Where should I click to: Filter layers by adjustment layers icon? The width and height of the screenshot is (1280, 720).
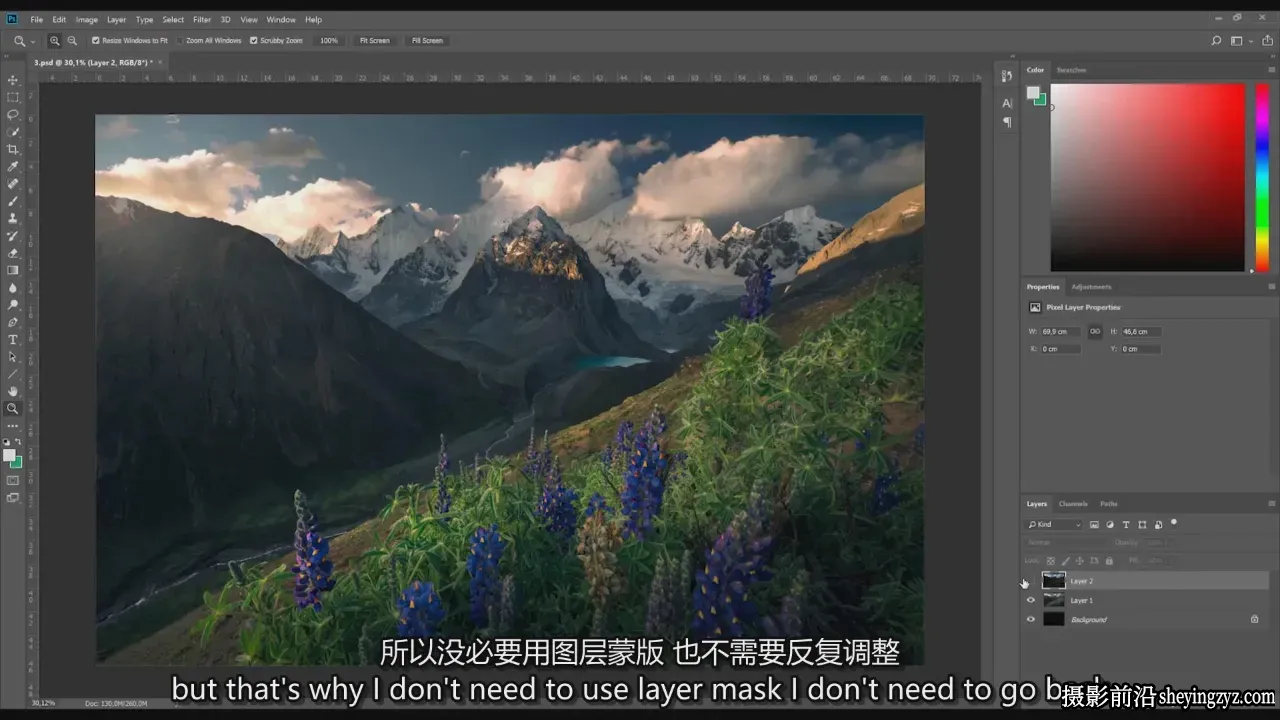click(1110, 524)
